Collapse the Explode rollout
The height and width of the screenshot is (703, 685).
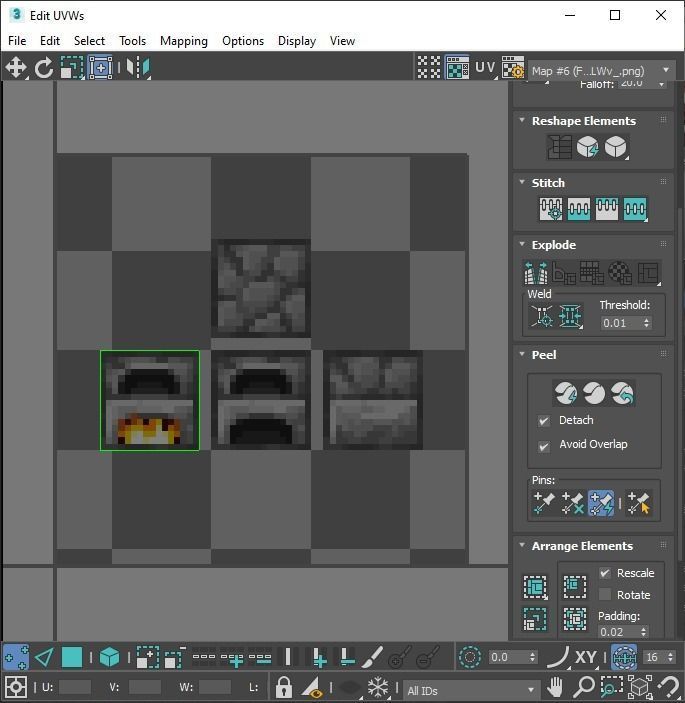(522, 245)
